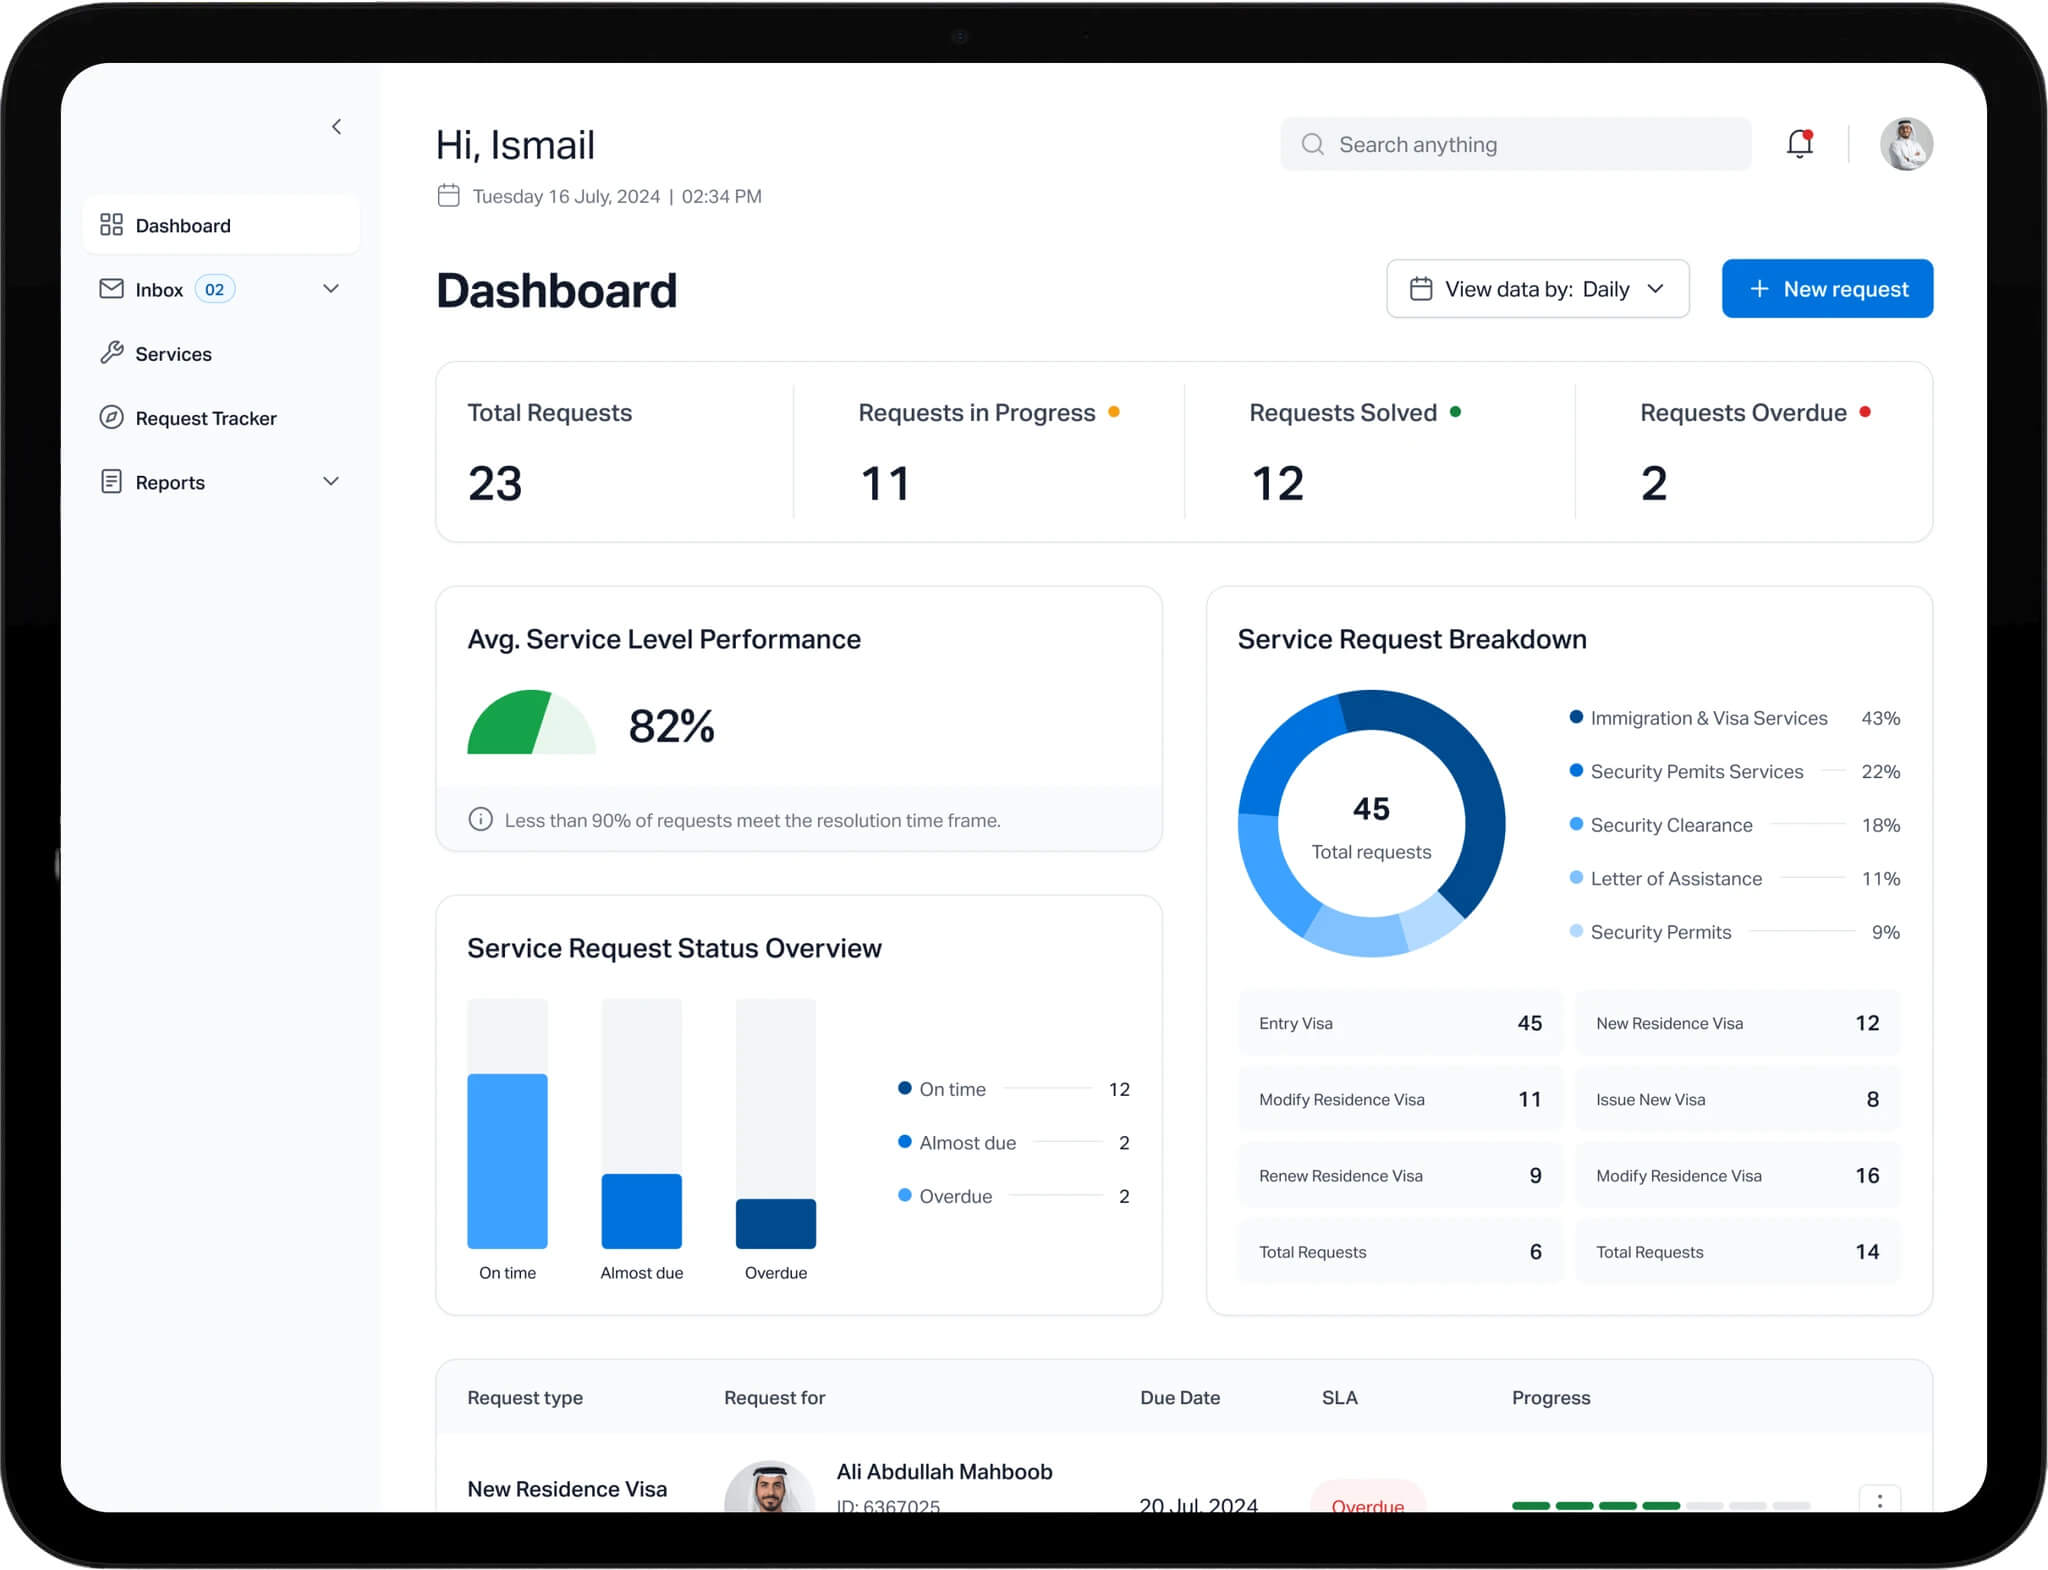The width and height of the screenshot is (2048, 1570).
Task: Click the Dashboard grid icon in the sidebar
Action: click(x=111, y=225)
